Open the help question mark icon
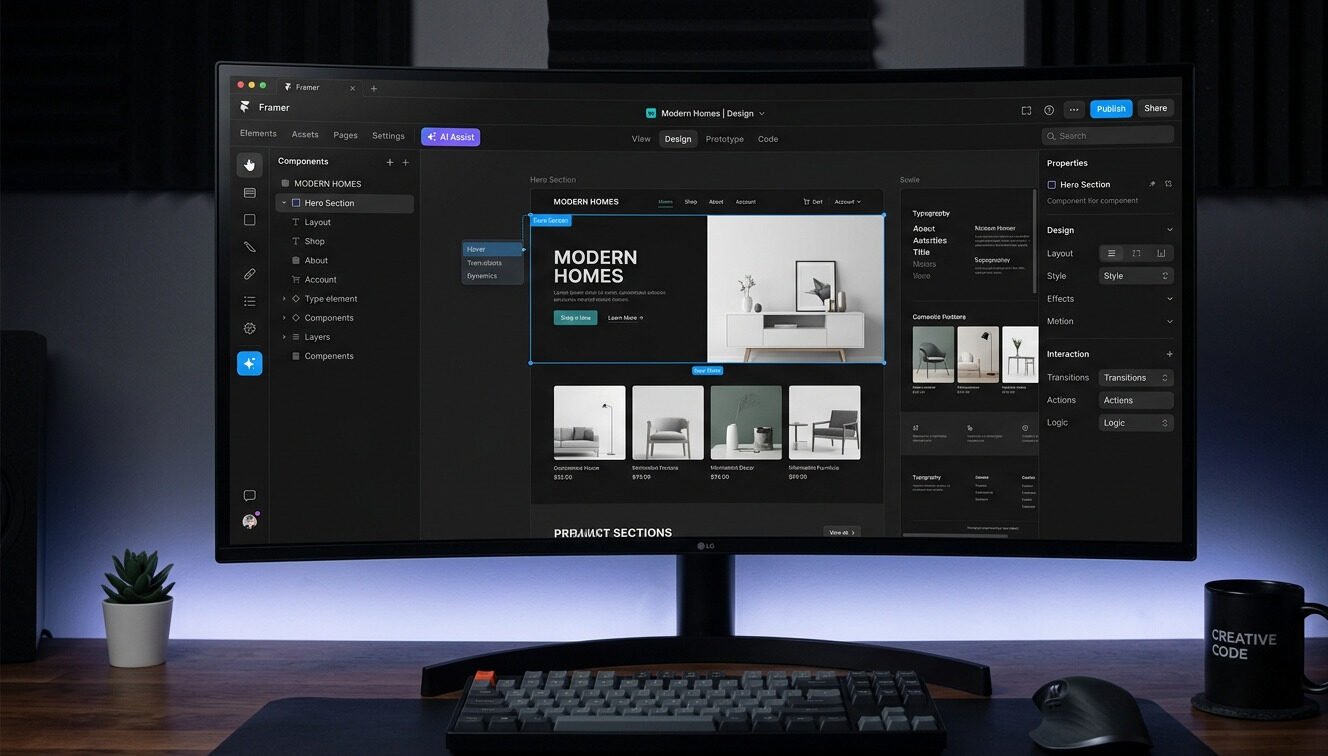 point(1049,110)
